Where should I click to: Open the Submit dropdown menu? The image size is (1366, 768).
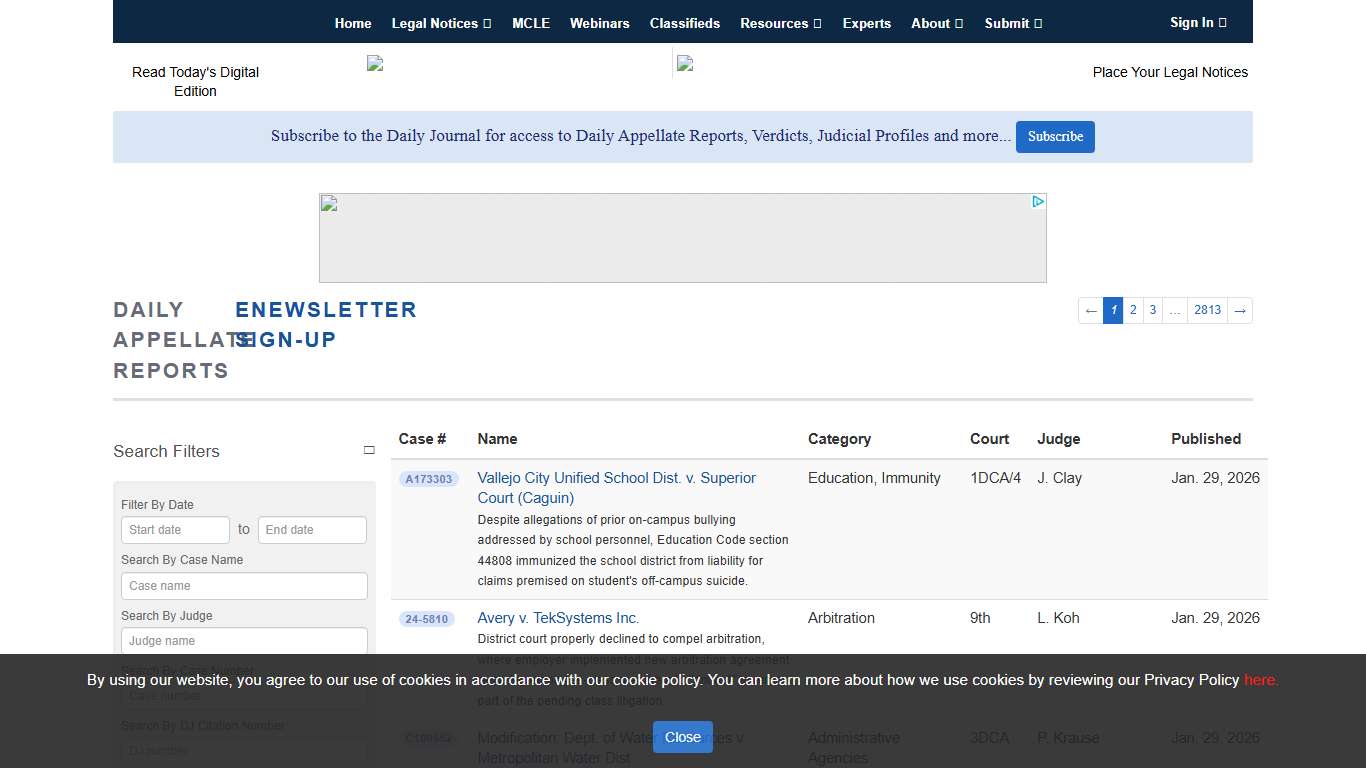[1013, 23]
